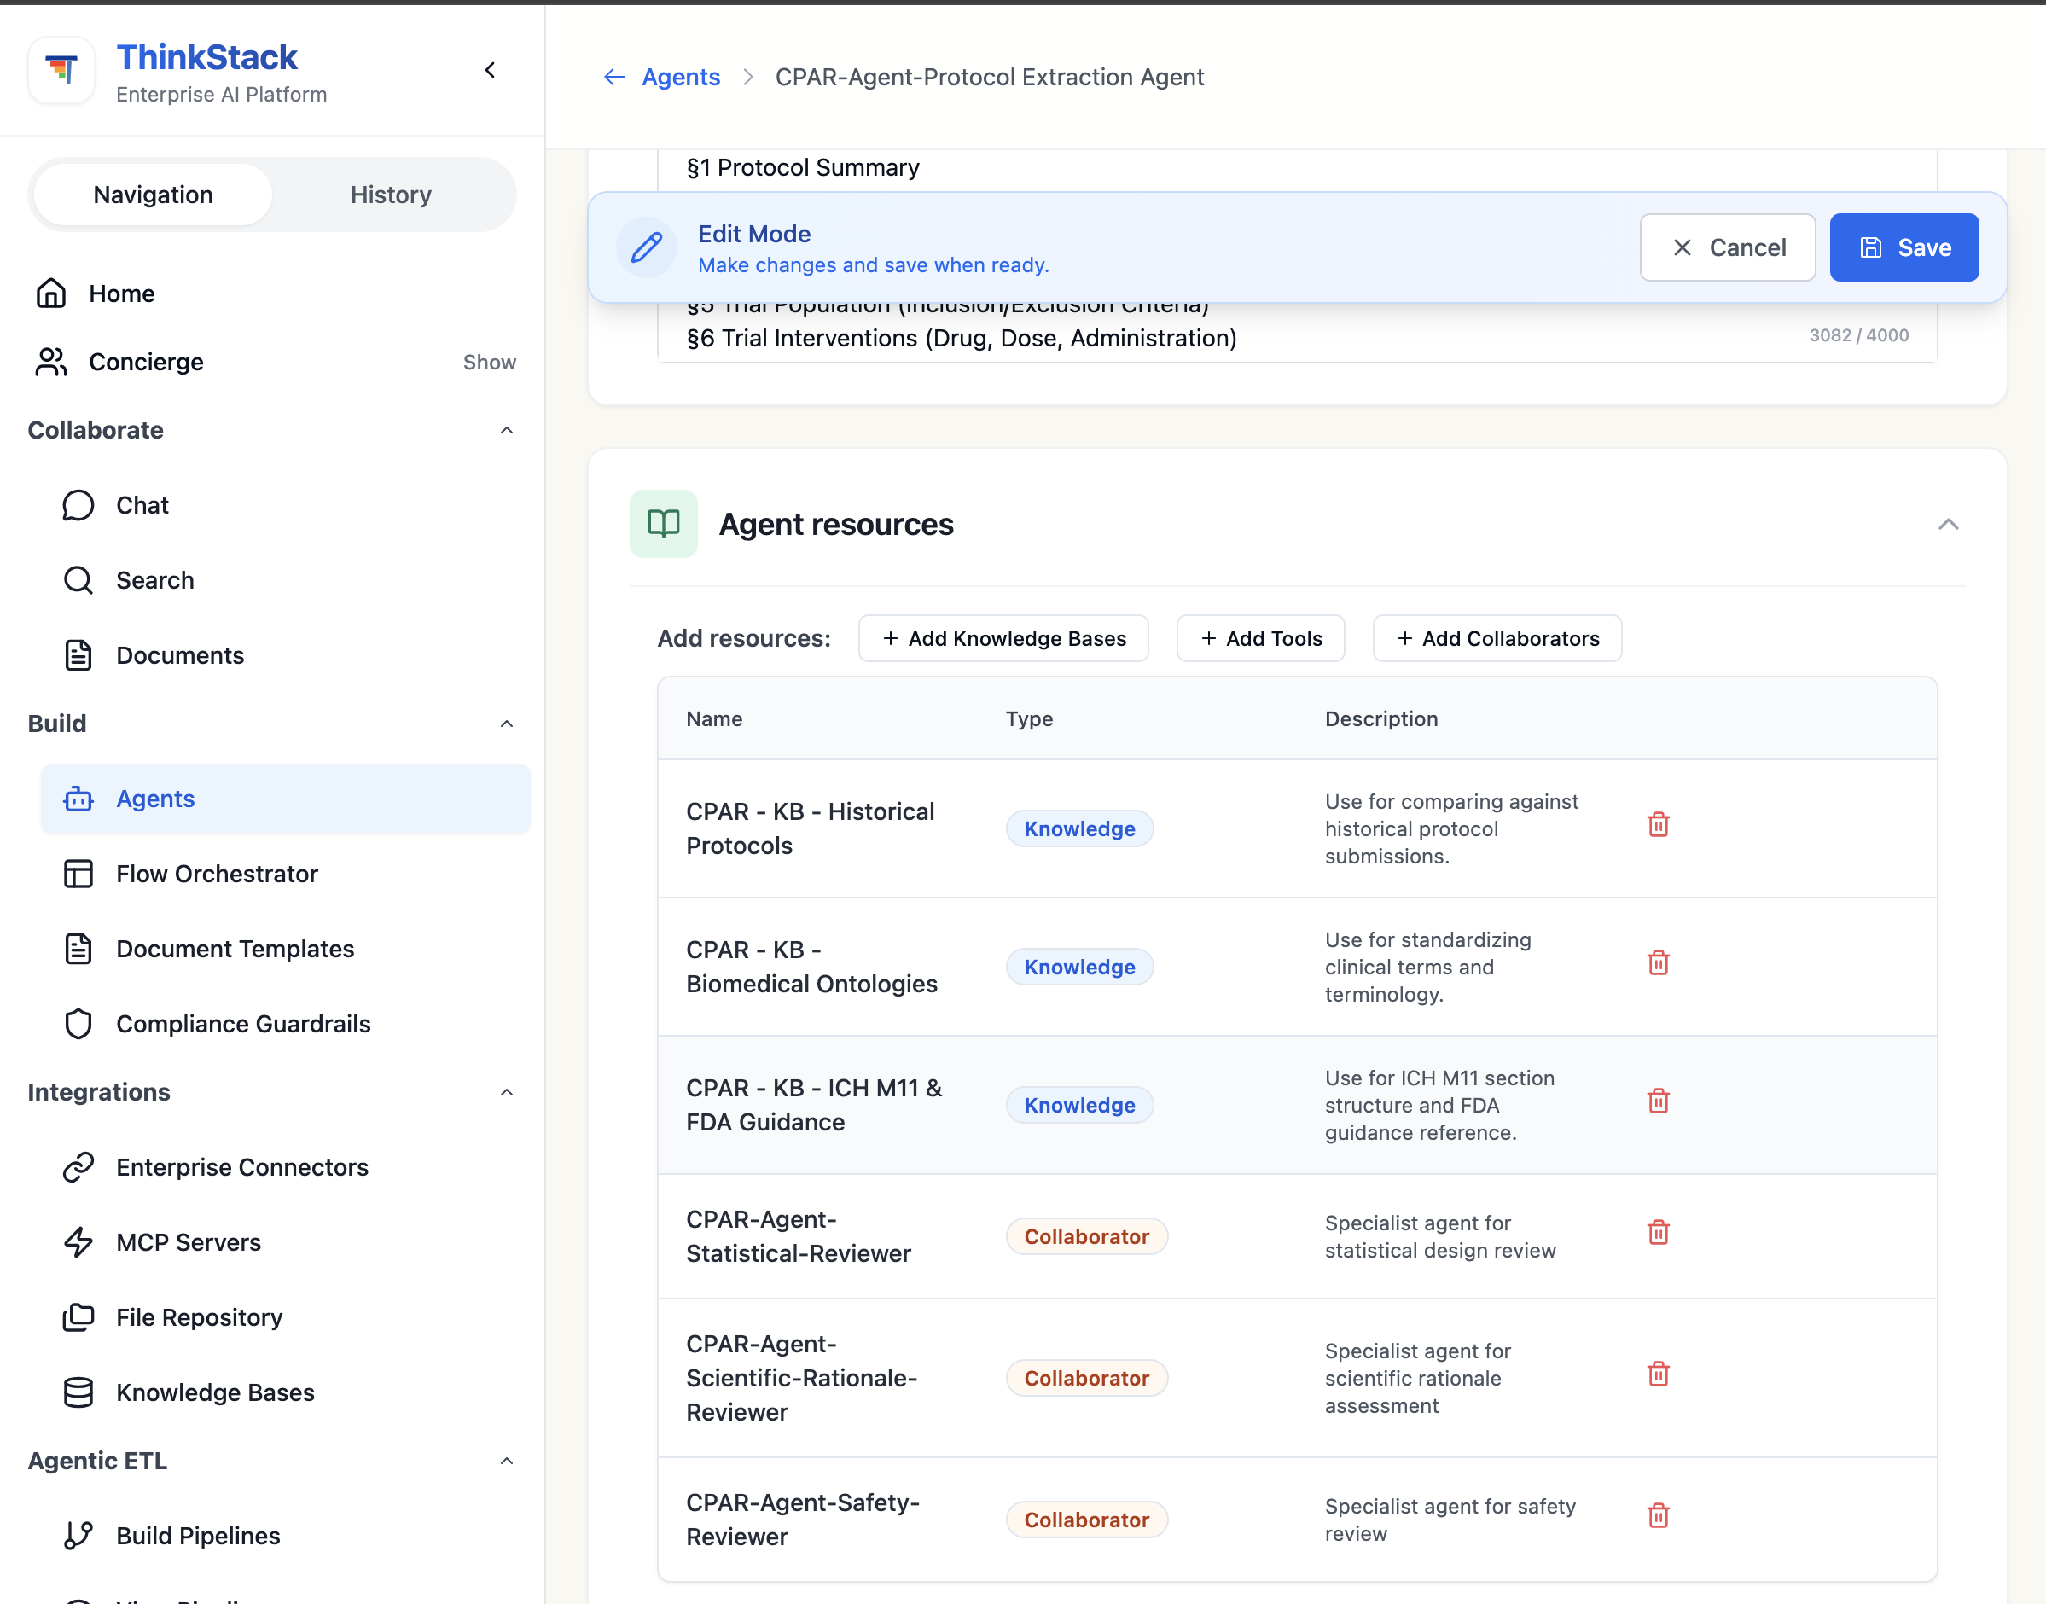
Task: Click the Edit Mode pencil icon
Action: tap(647, 247)
